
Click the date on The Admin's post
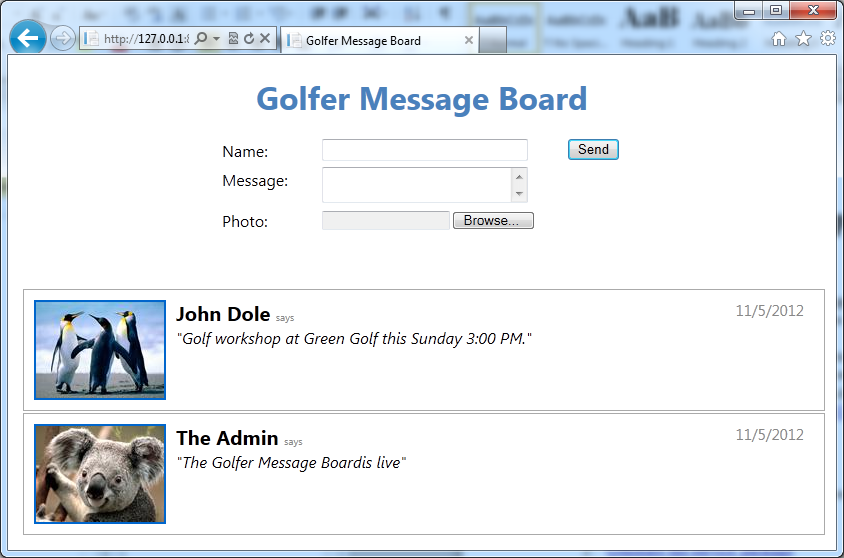(x=770, y=435)
